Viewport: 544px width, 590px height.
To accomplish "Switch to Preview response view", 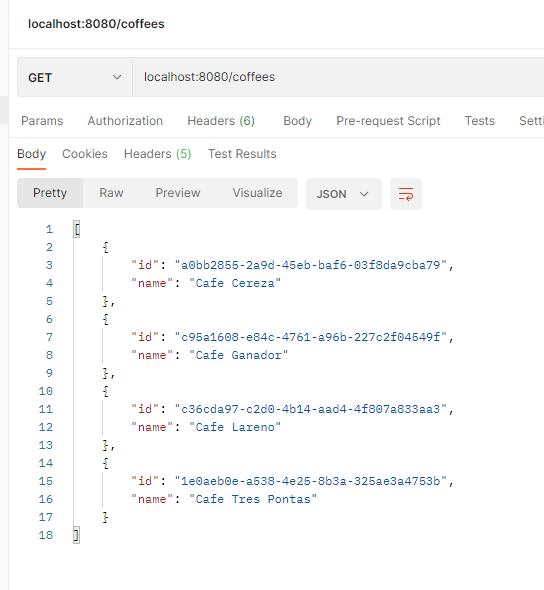I will pos(178,193).
